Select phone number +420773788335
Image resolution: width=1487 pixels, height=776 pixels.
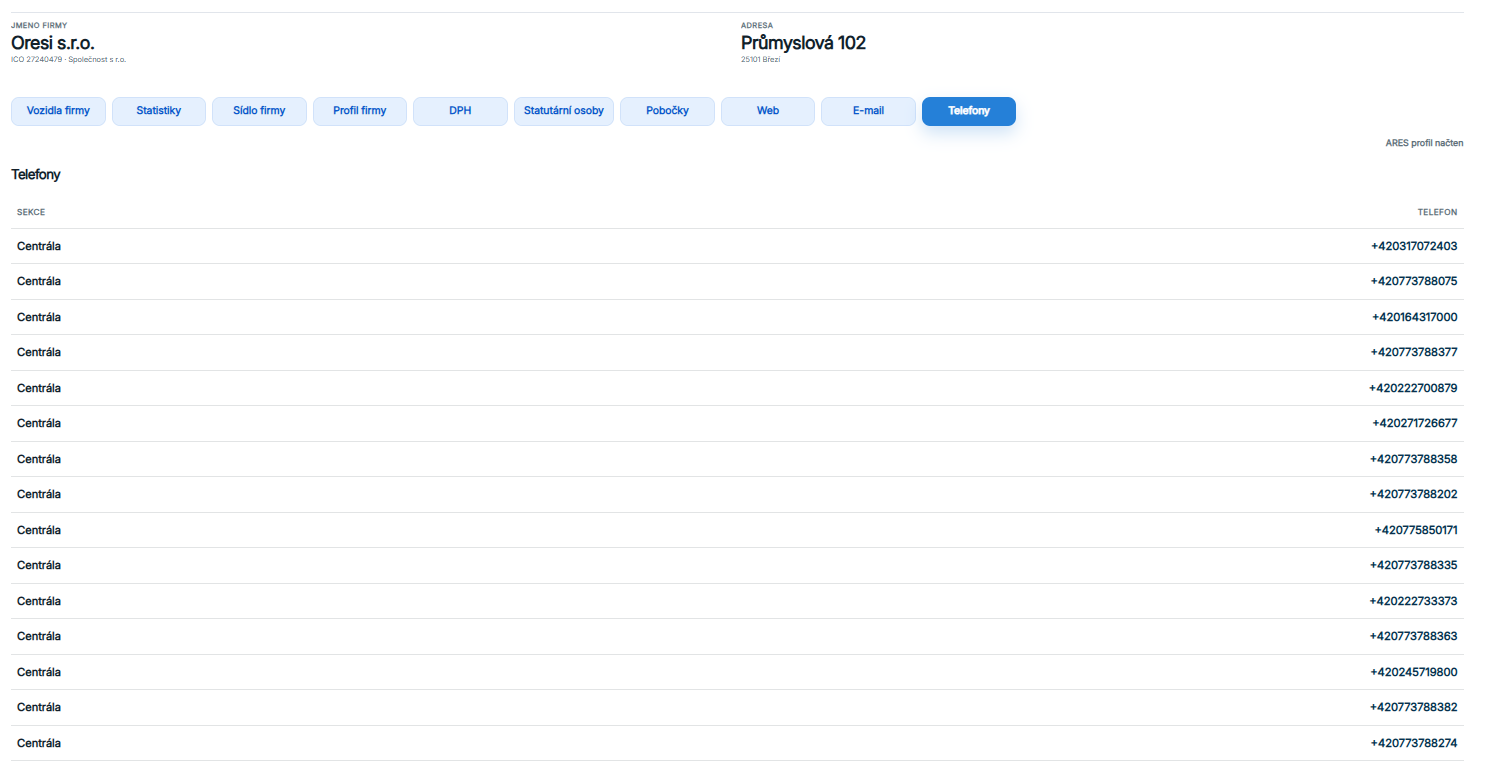[x=1414, y=566]
